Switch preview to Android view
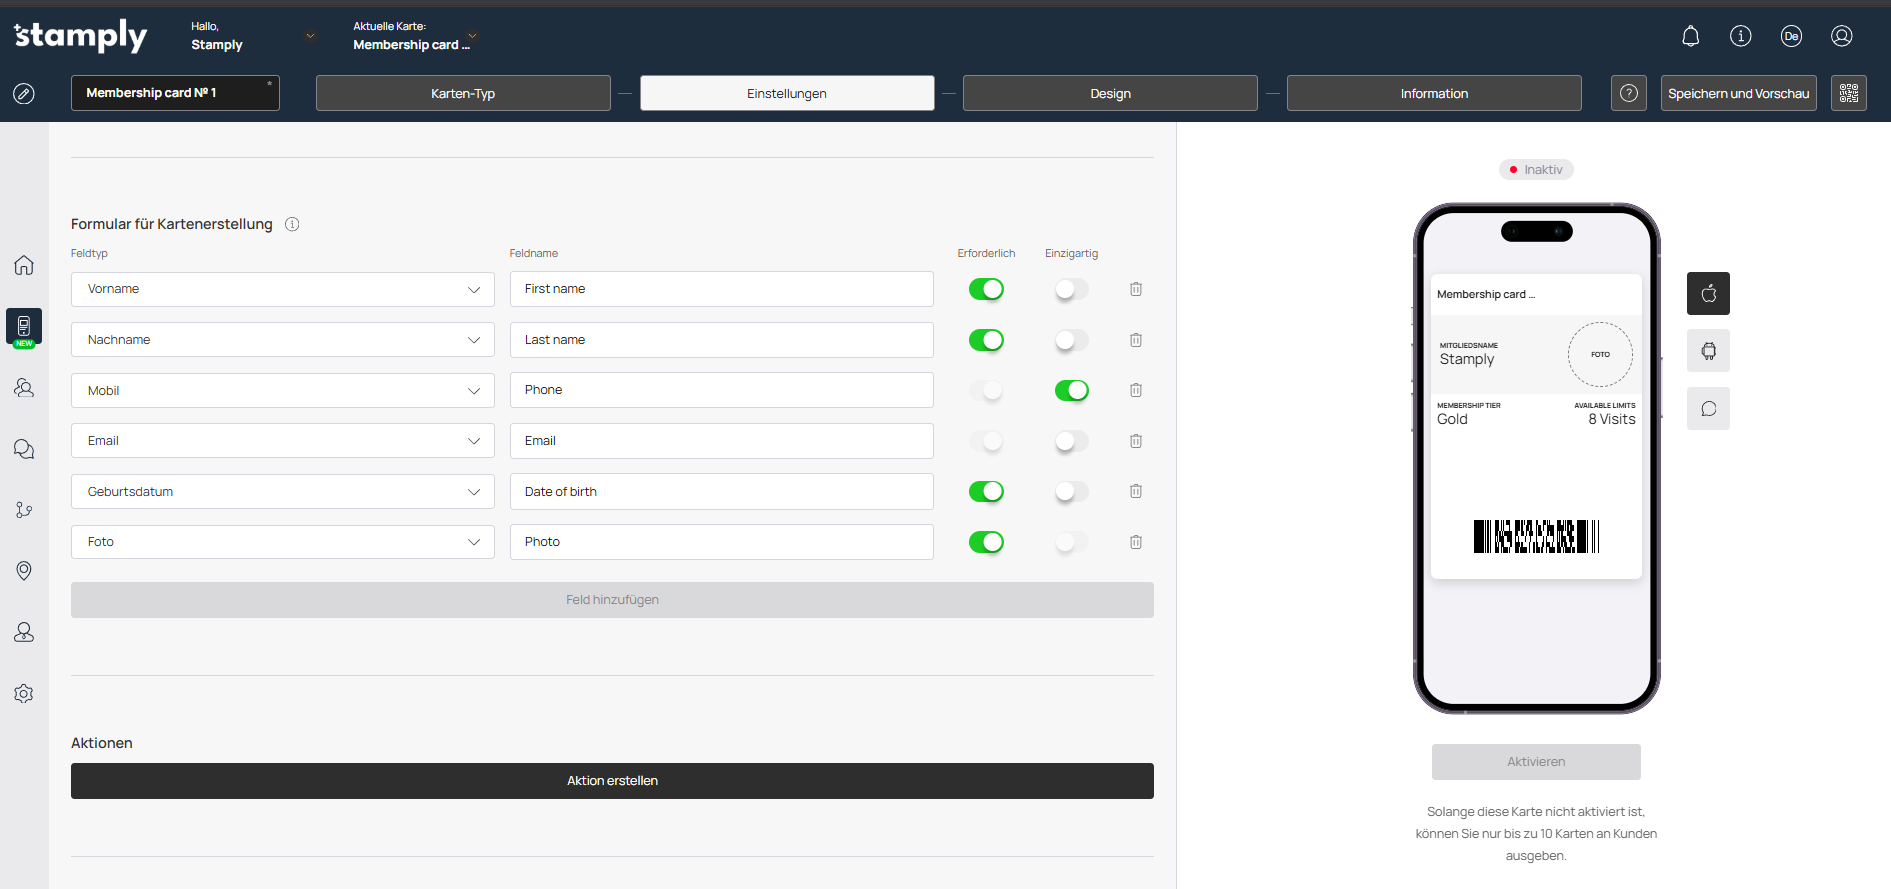This screenshot has height=889, width=1891. 1708,351
